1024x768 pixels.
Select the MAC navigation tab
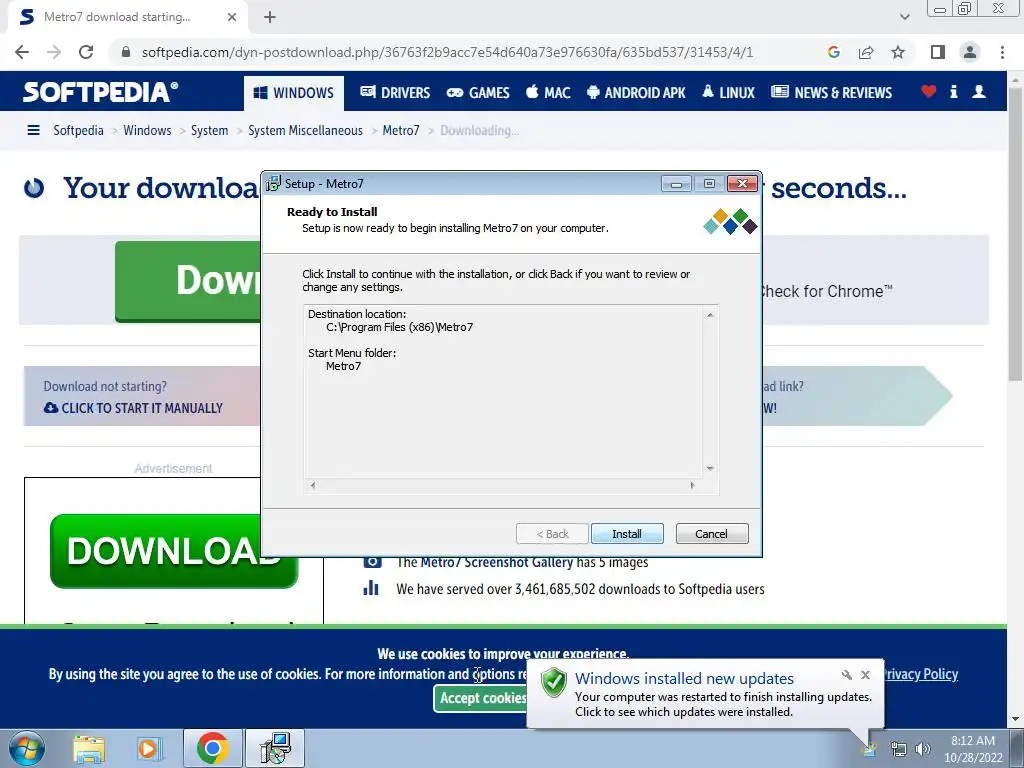[548, 93]
